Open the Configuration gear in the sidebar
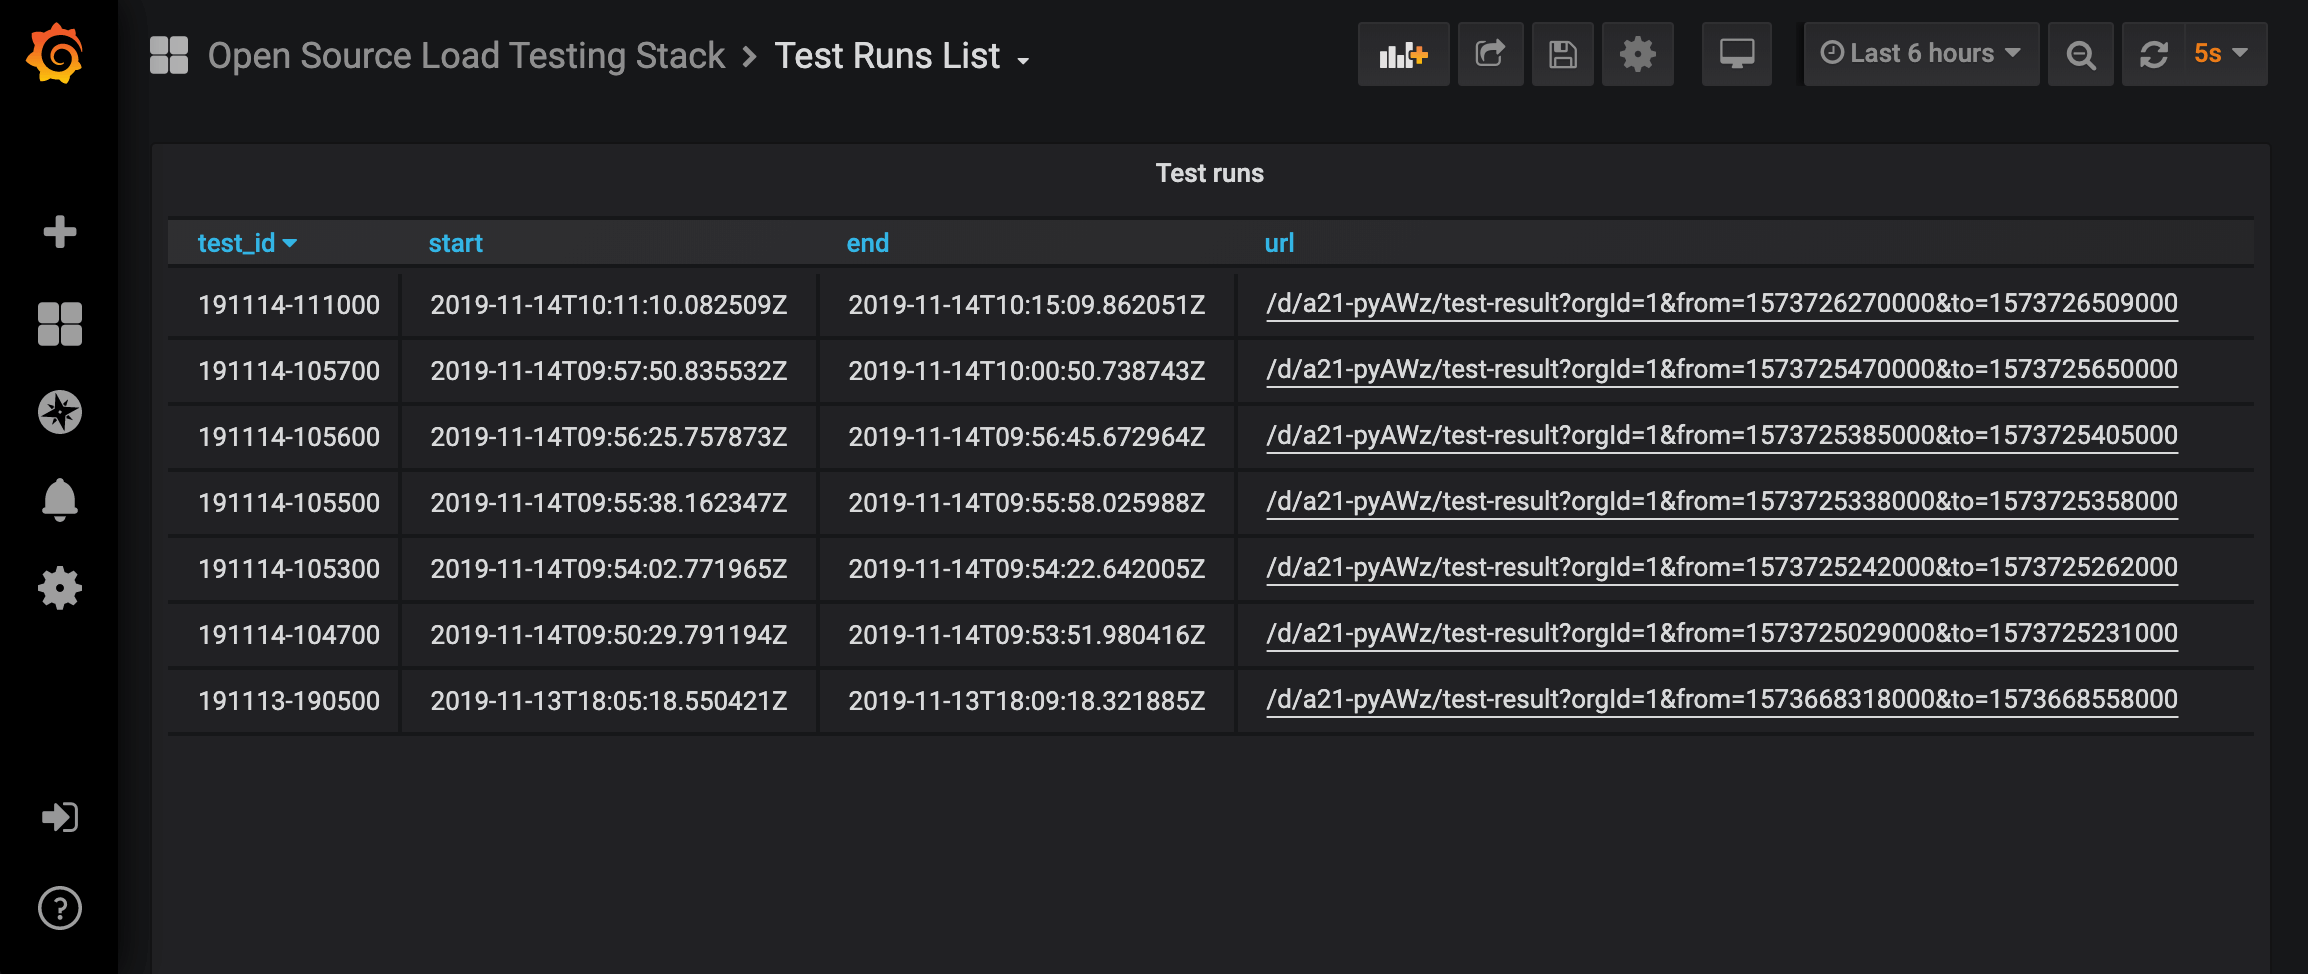2308x974 pixels. (x=58, y=588)
